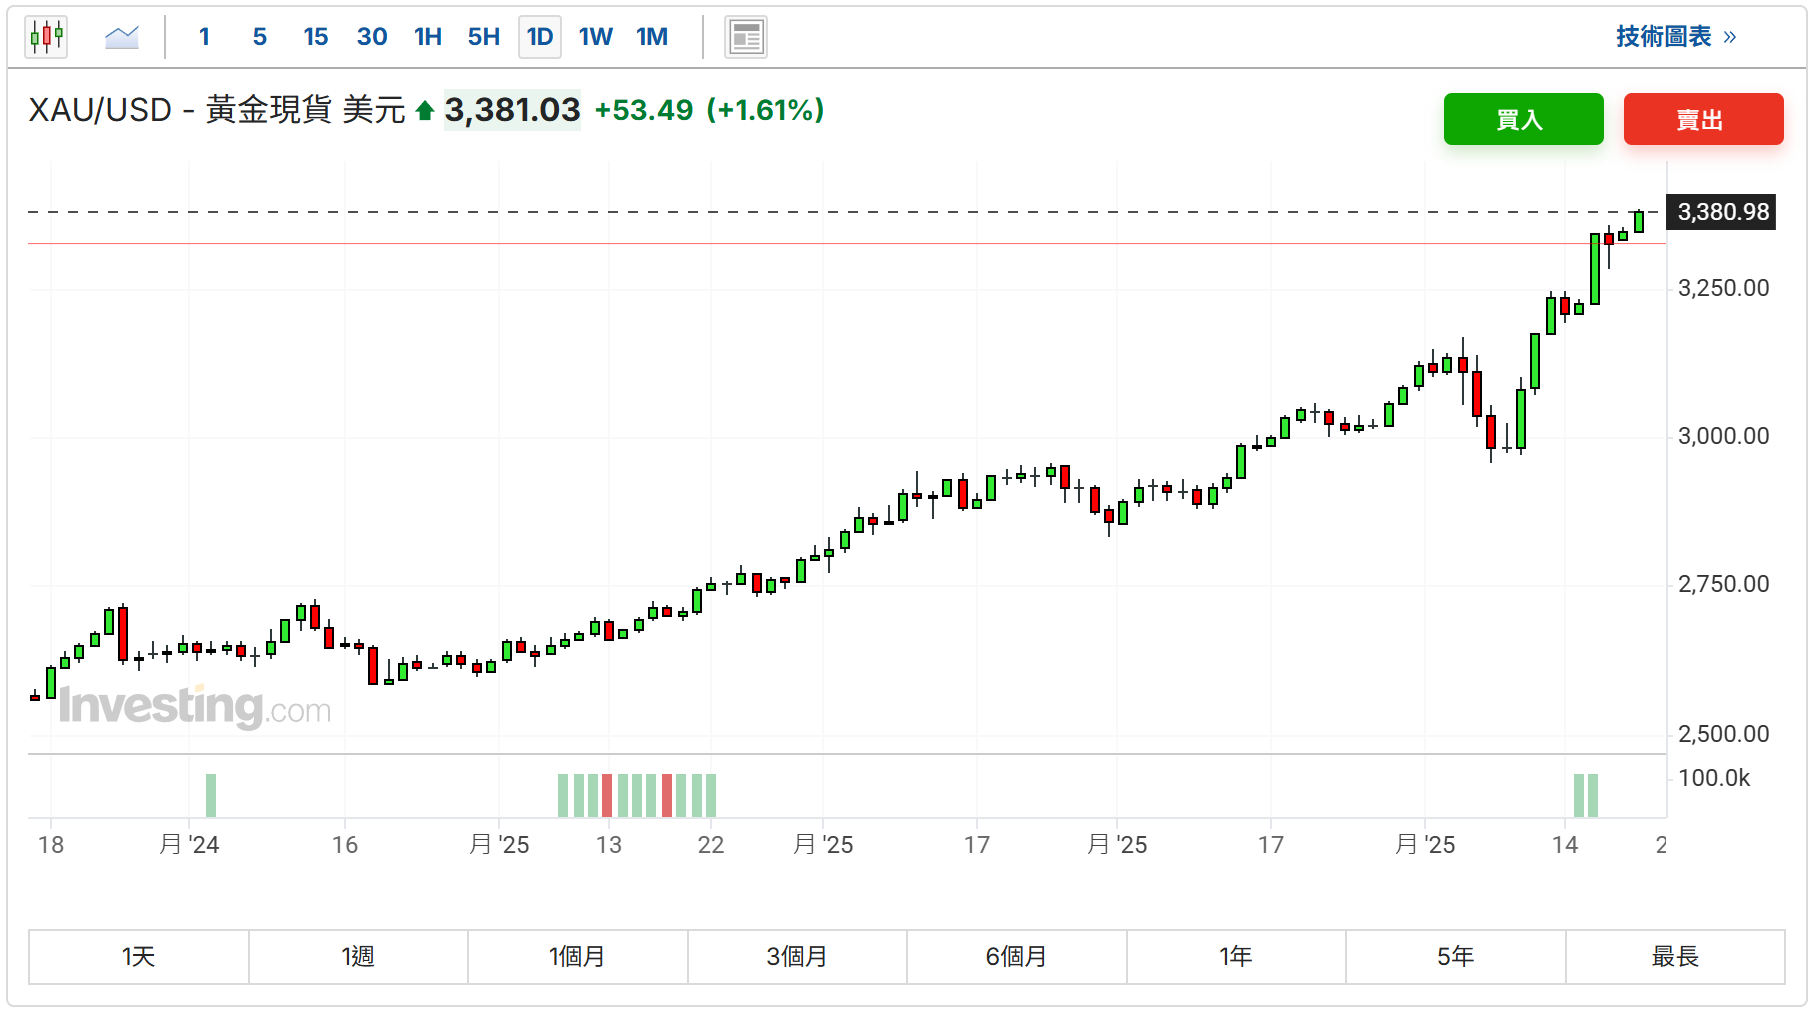Screen dimensions: 1811x1013
Task: Click the 月 '24 time axis label
Action: [x=189, y=845]
